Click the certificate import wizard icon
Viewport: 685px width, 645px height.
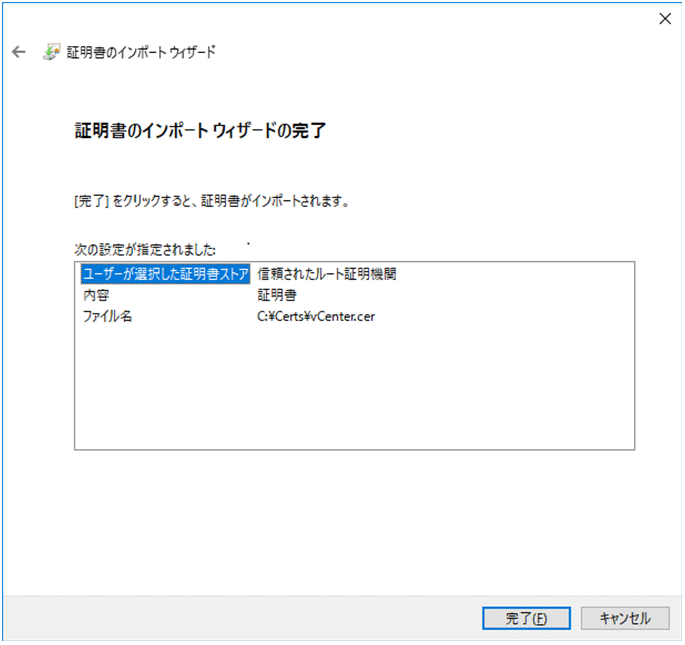click(x=52, y=52)
